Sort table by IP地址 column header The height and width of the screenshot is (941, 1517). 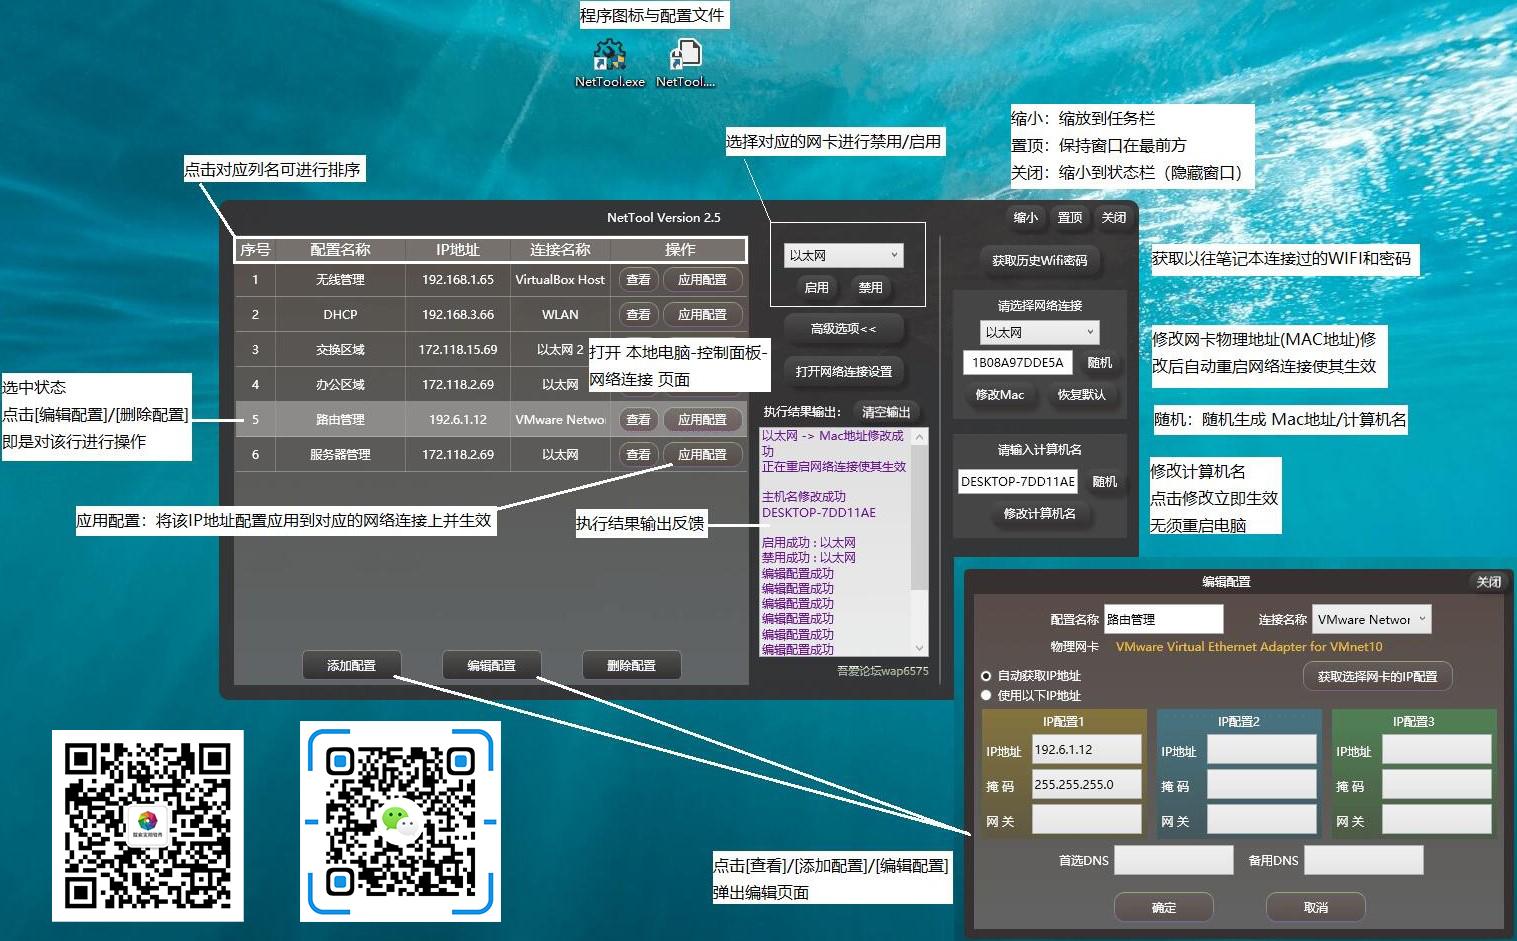click(x=457, y=250)
